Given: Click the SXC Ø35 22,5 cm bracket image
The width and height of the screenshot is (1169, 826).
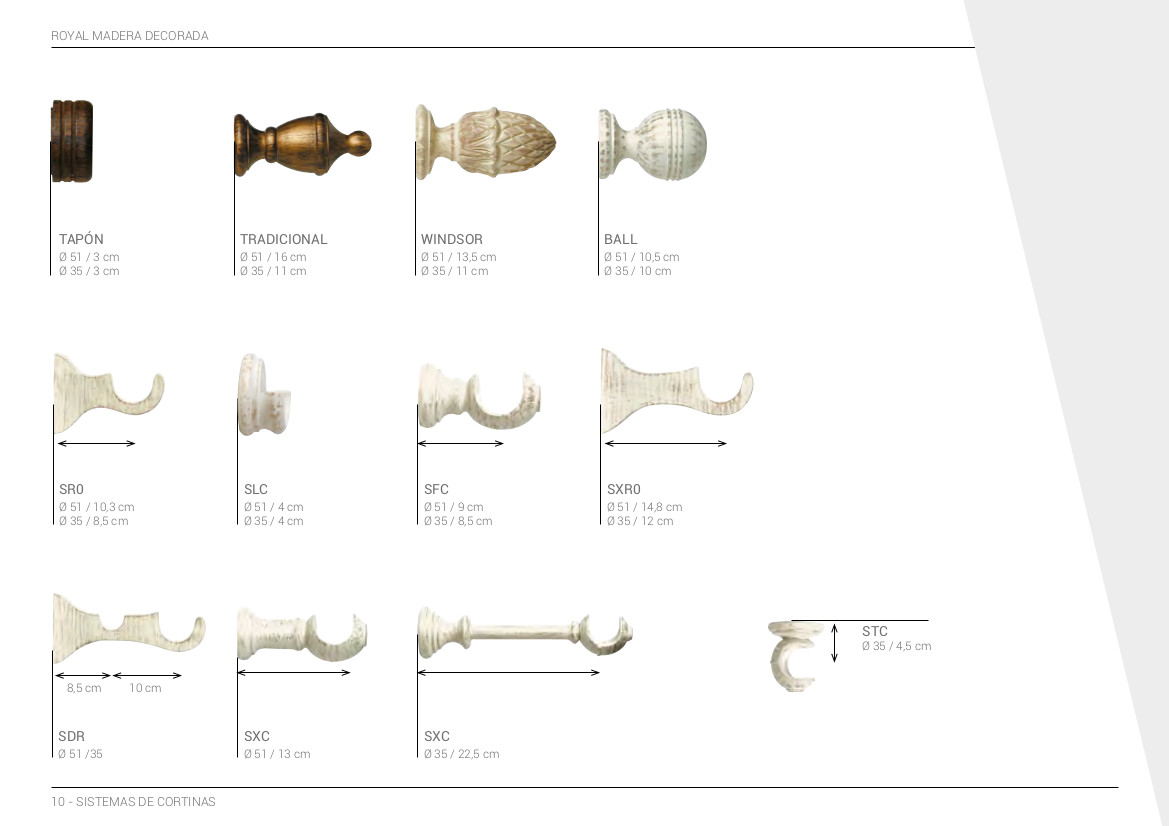Looking at the screenshot, I should tap(526, 633).
